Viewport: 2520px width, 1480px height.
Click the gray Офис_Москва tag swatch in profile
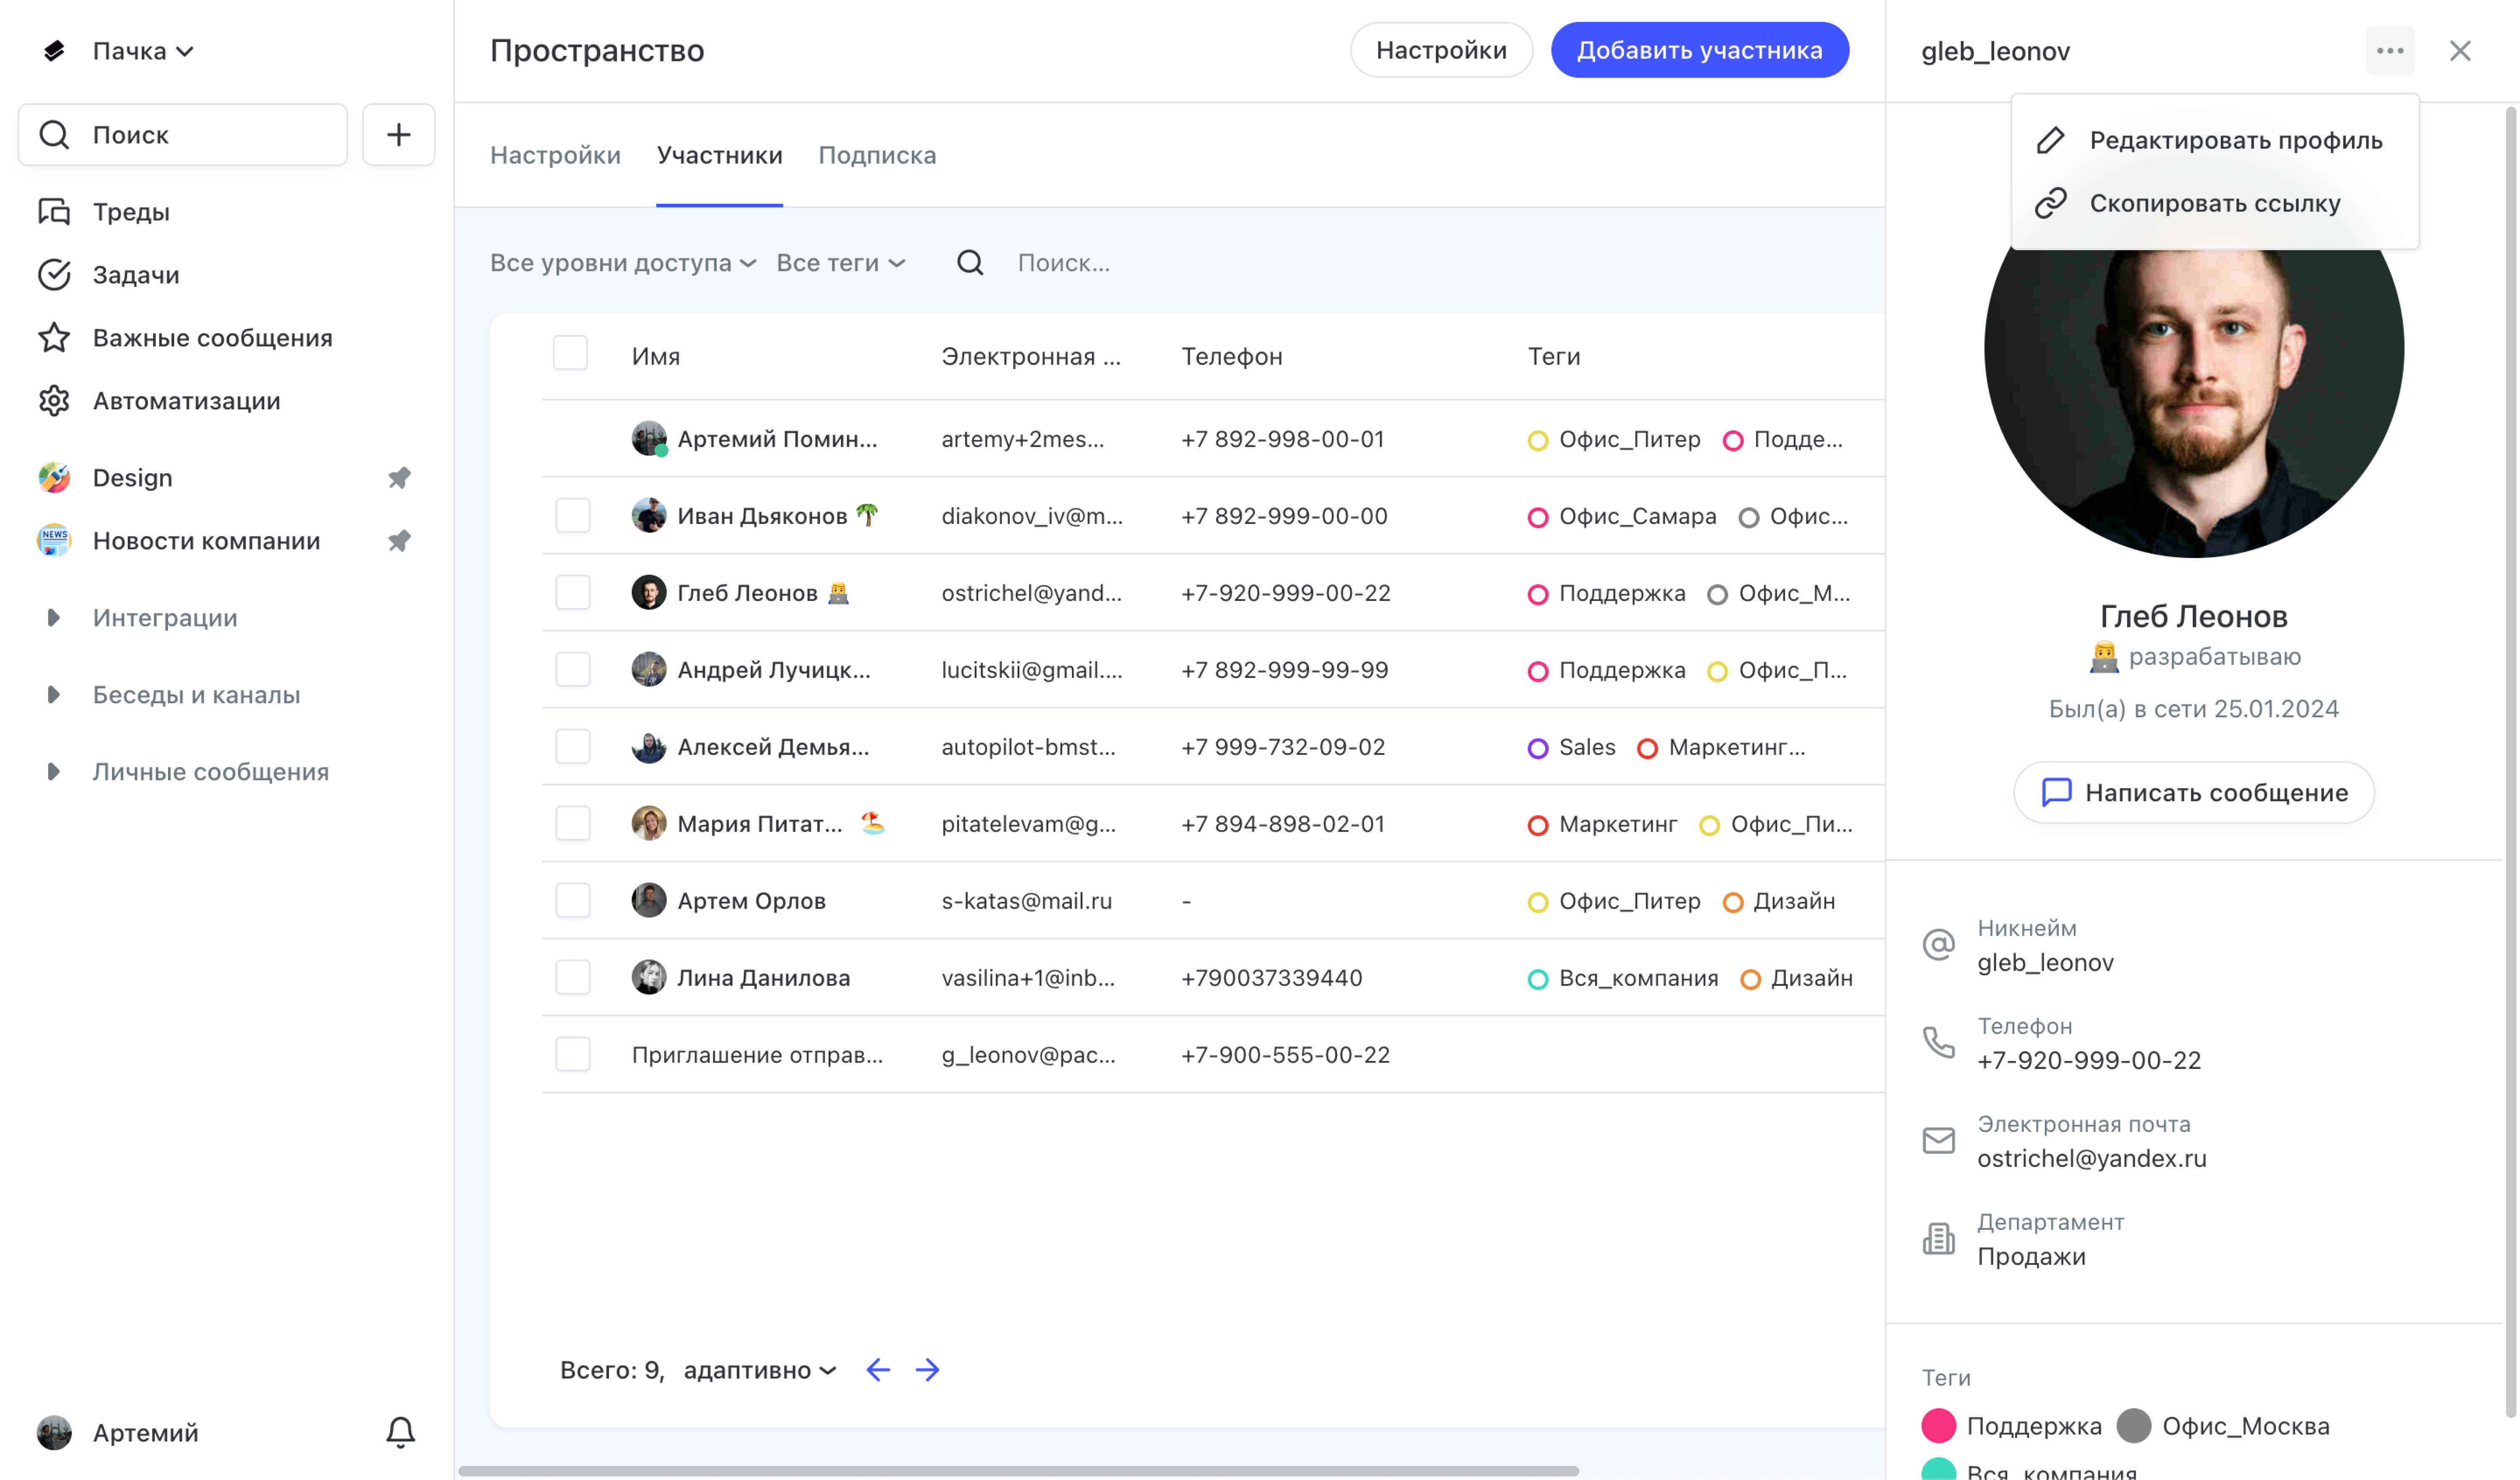click(x=2134, y=1426)
